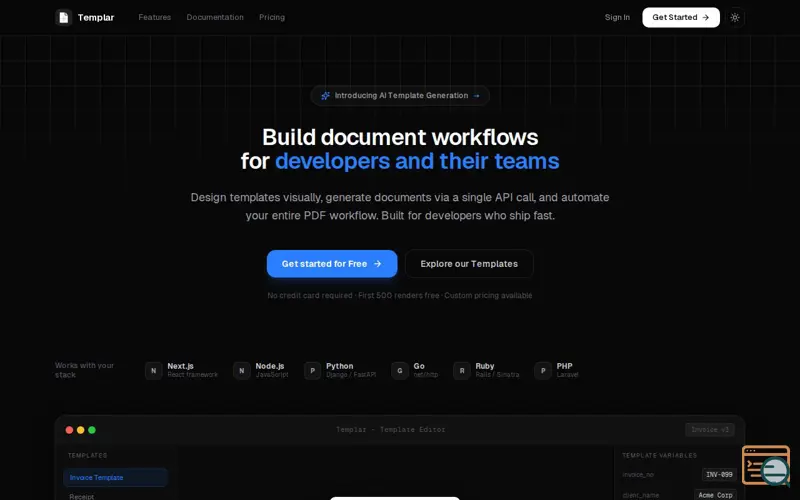Open the Documentation nav link
Screen dimensions: 800x500
[215, 17]
